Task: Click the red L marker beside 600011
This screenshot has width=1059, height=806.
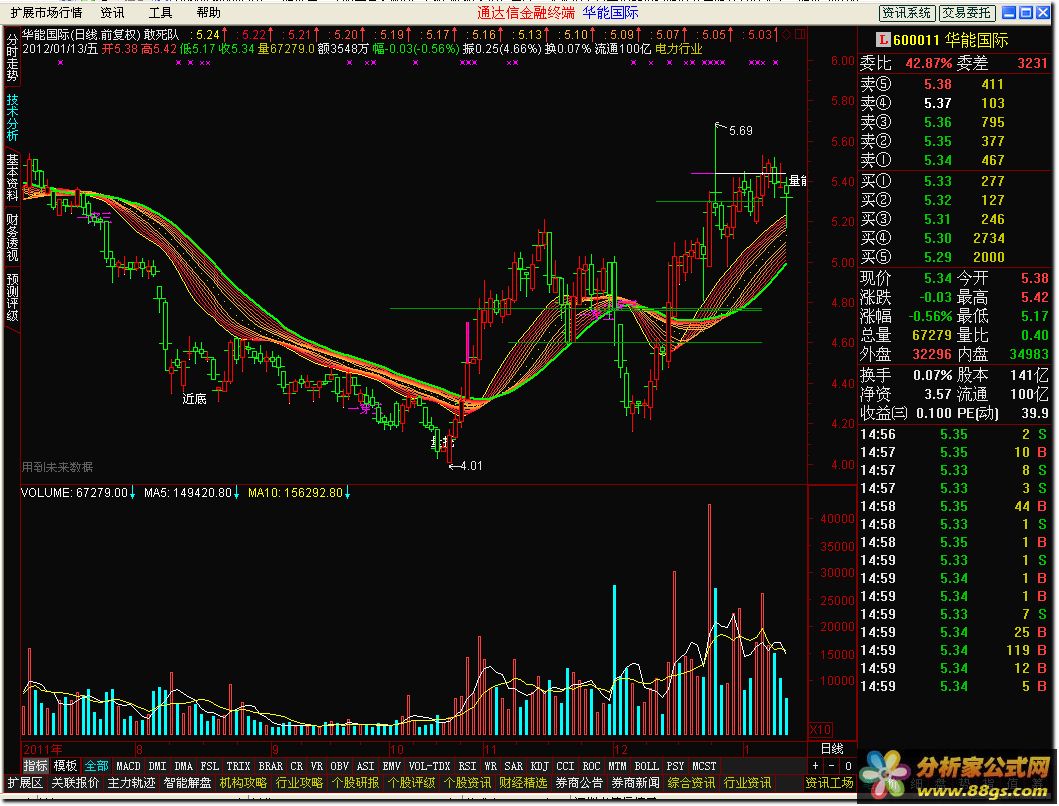Action: click(883, 41)
